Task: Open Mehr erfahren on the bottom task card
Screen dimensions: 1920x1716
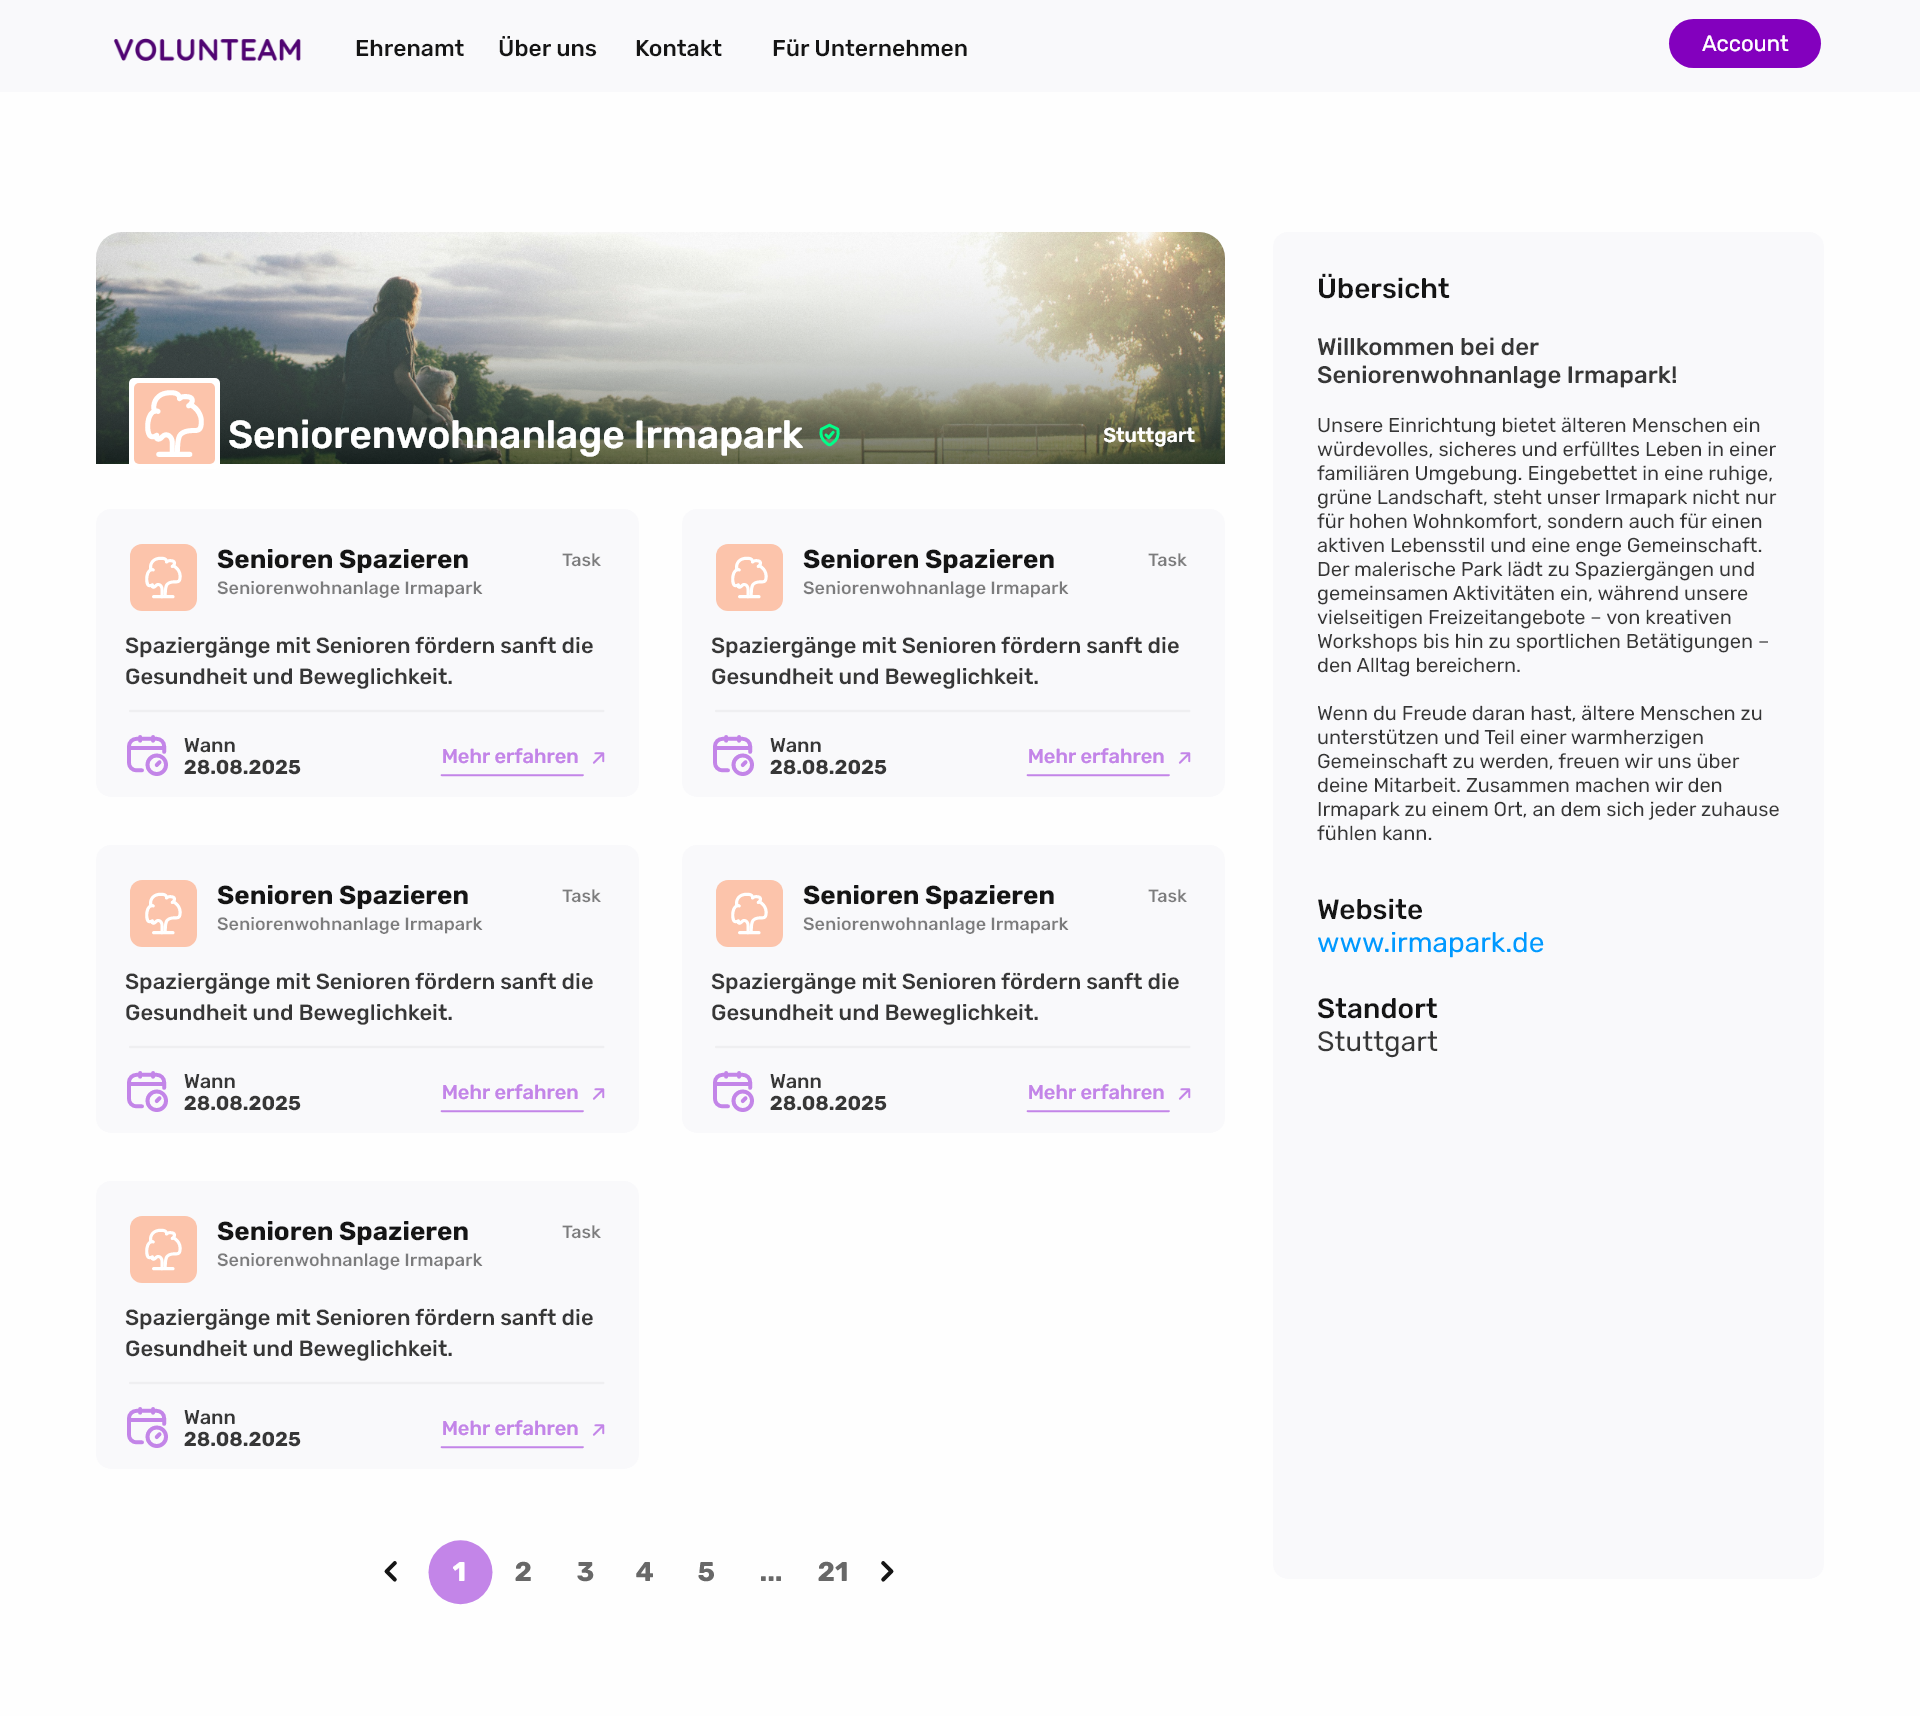Action: [x=511, y=1428]
